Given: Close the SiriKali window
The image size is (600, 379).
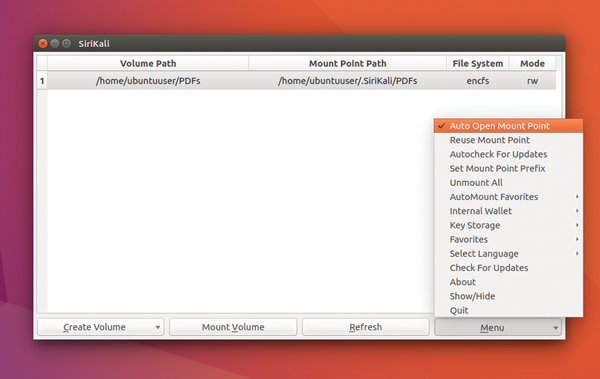Looking at the screenshot, I should point(43,44).
